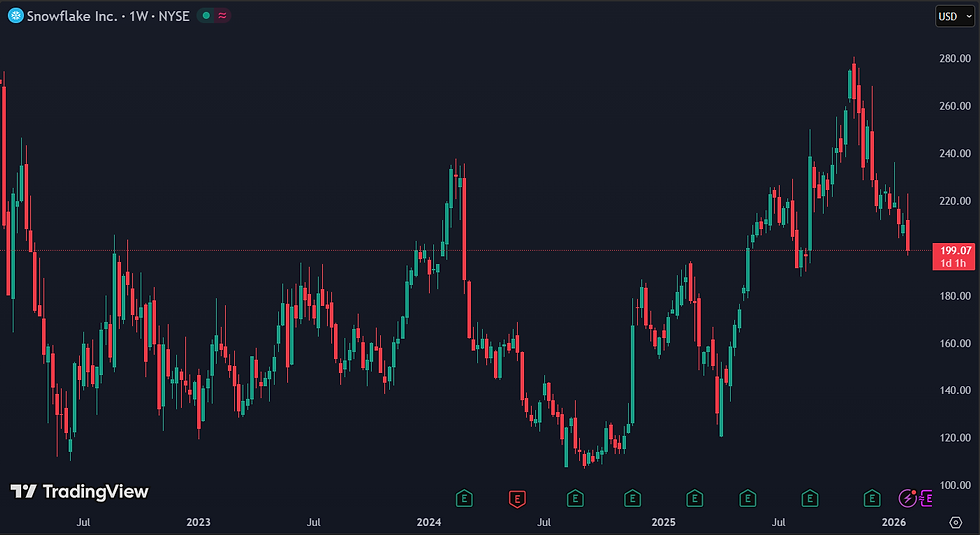Image resolution: width=980 pixels, height=535 pixels.
Task: Click the 240.00 price axis label
Action: pos(955,154)
